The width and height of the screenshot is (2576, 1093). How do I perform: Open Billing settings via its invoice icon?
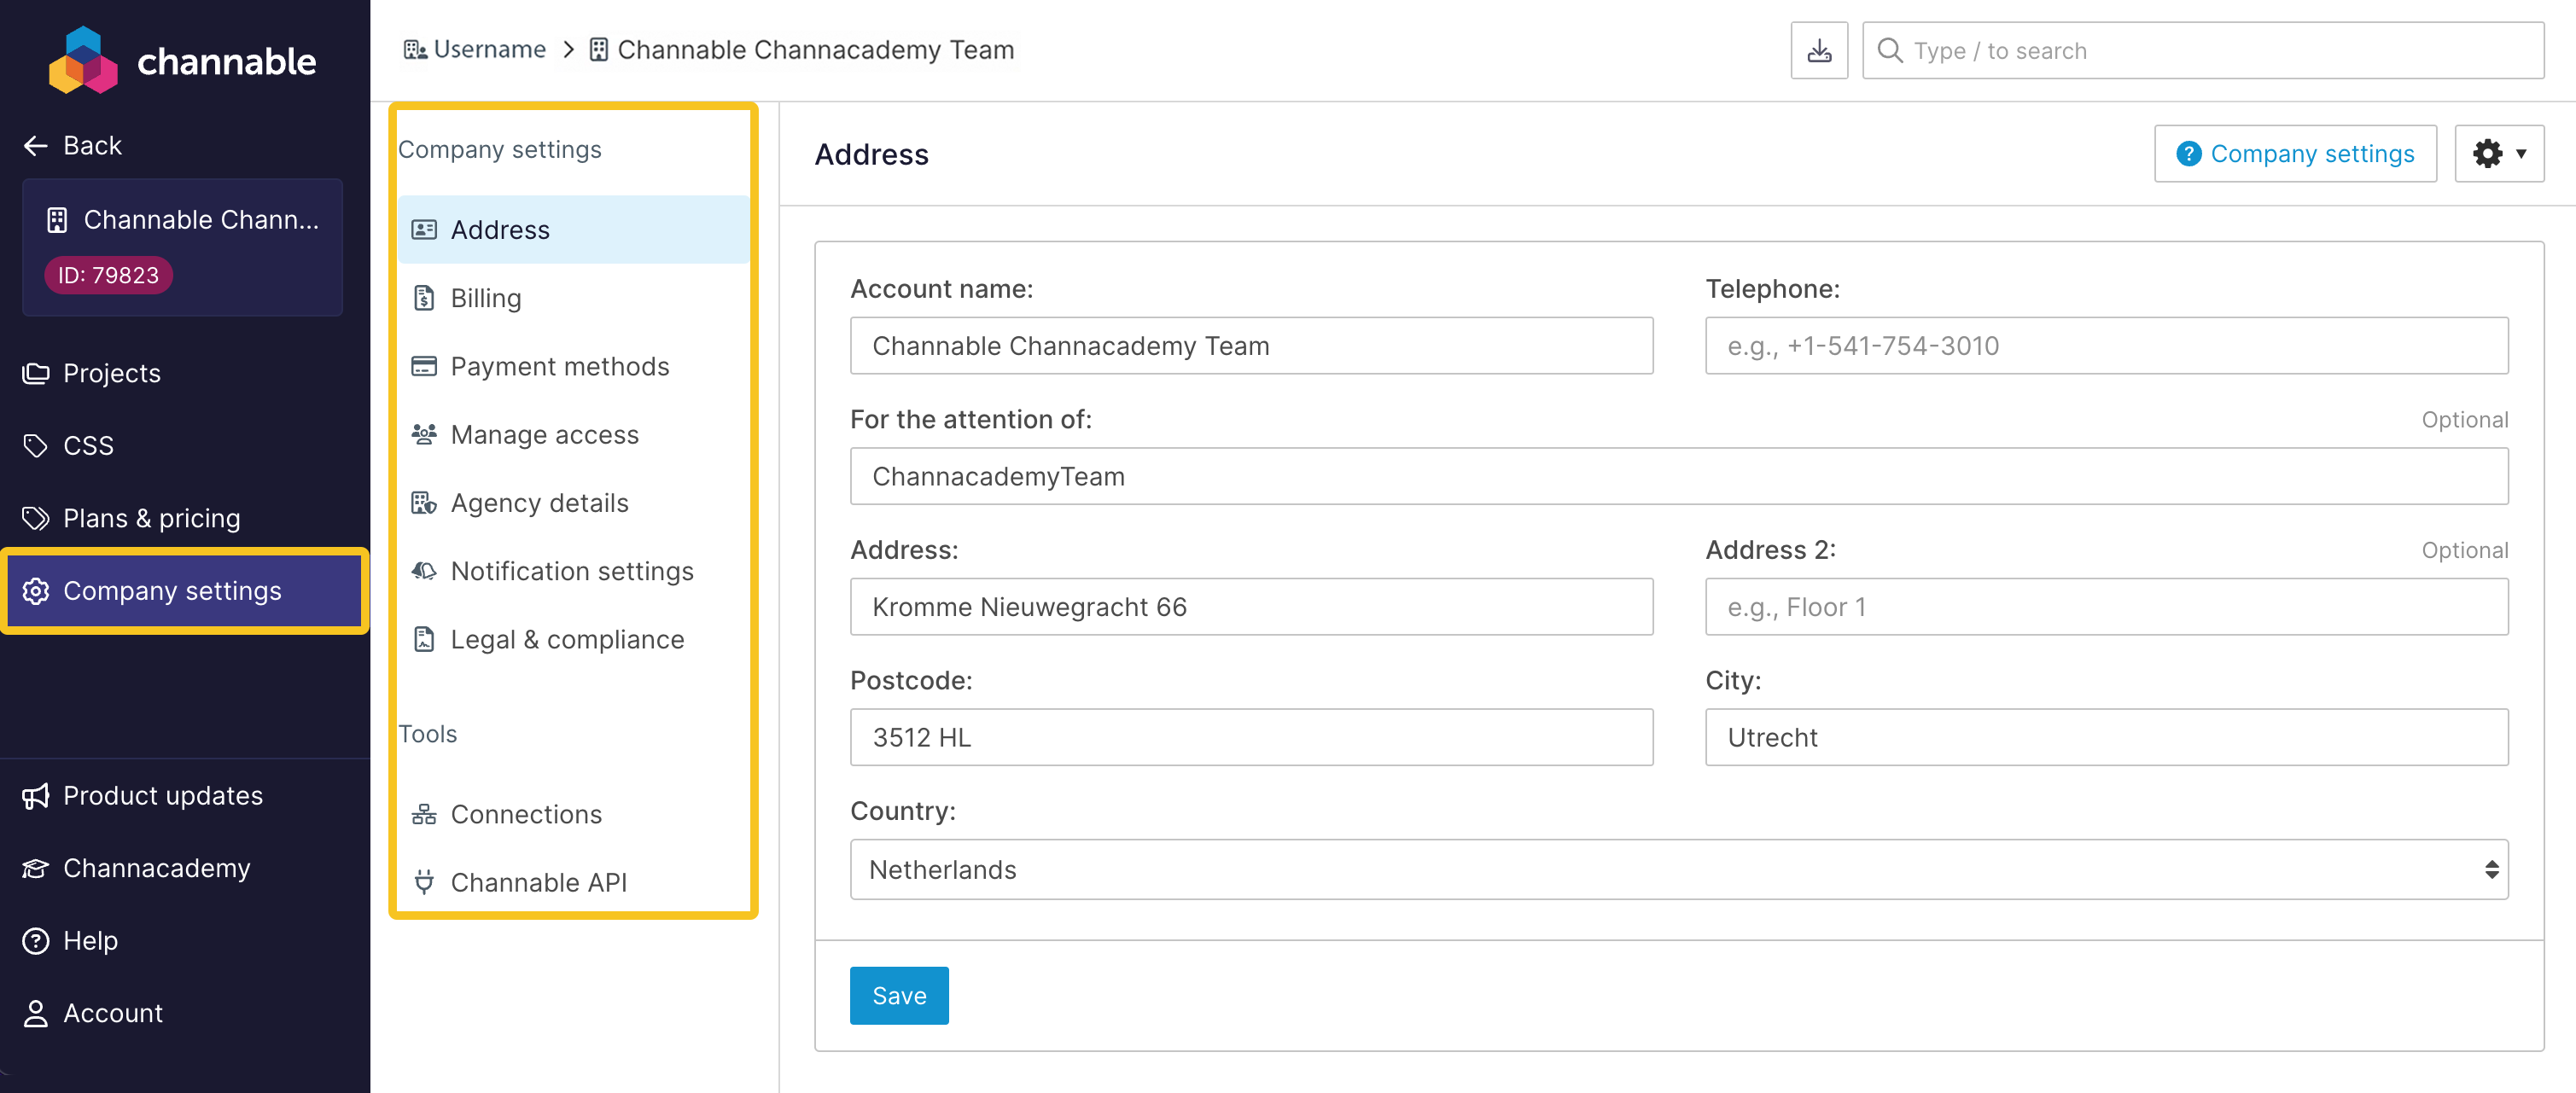point(424,298)
